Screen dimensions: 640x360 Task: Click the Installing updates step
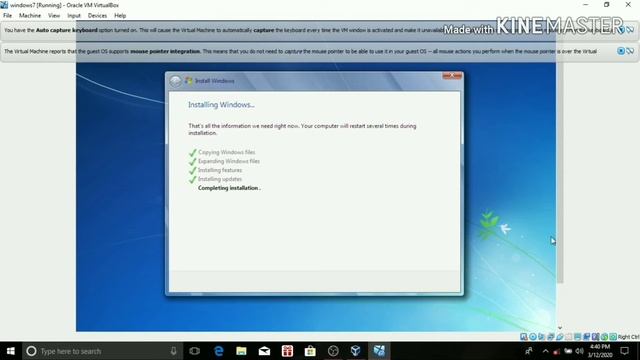coord(220,179)
